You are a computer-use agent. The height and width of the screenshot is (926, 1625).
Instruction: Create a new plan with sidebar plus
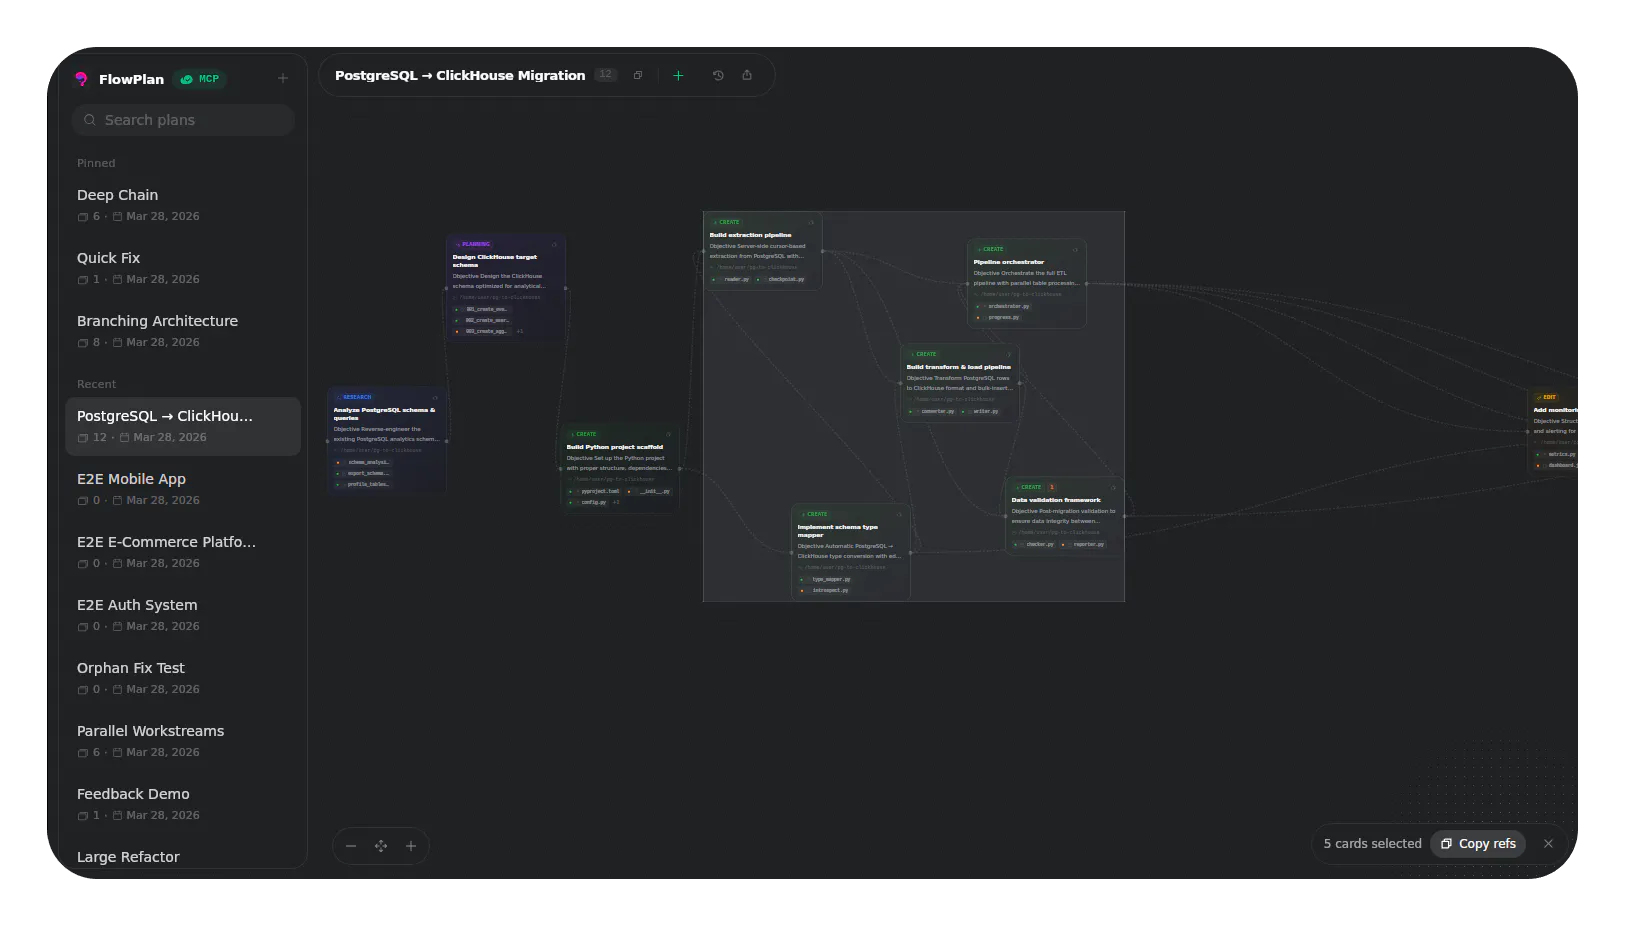coord(283,78)
